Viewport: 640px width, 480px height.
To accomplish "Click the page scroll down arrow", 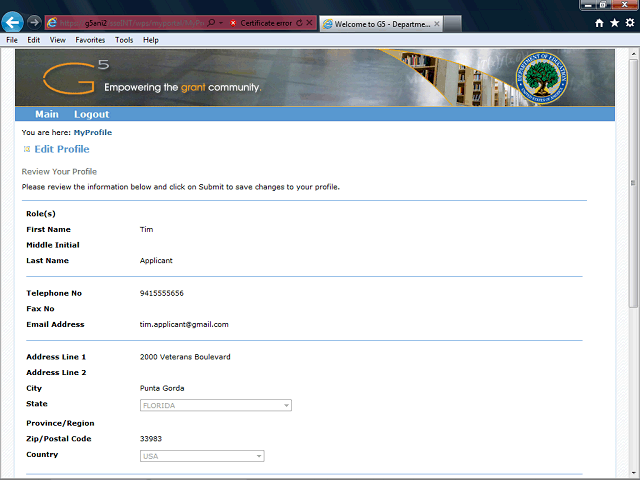I will (633, 473).
